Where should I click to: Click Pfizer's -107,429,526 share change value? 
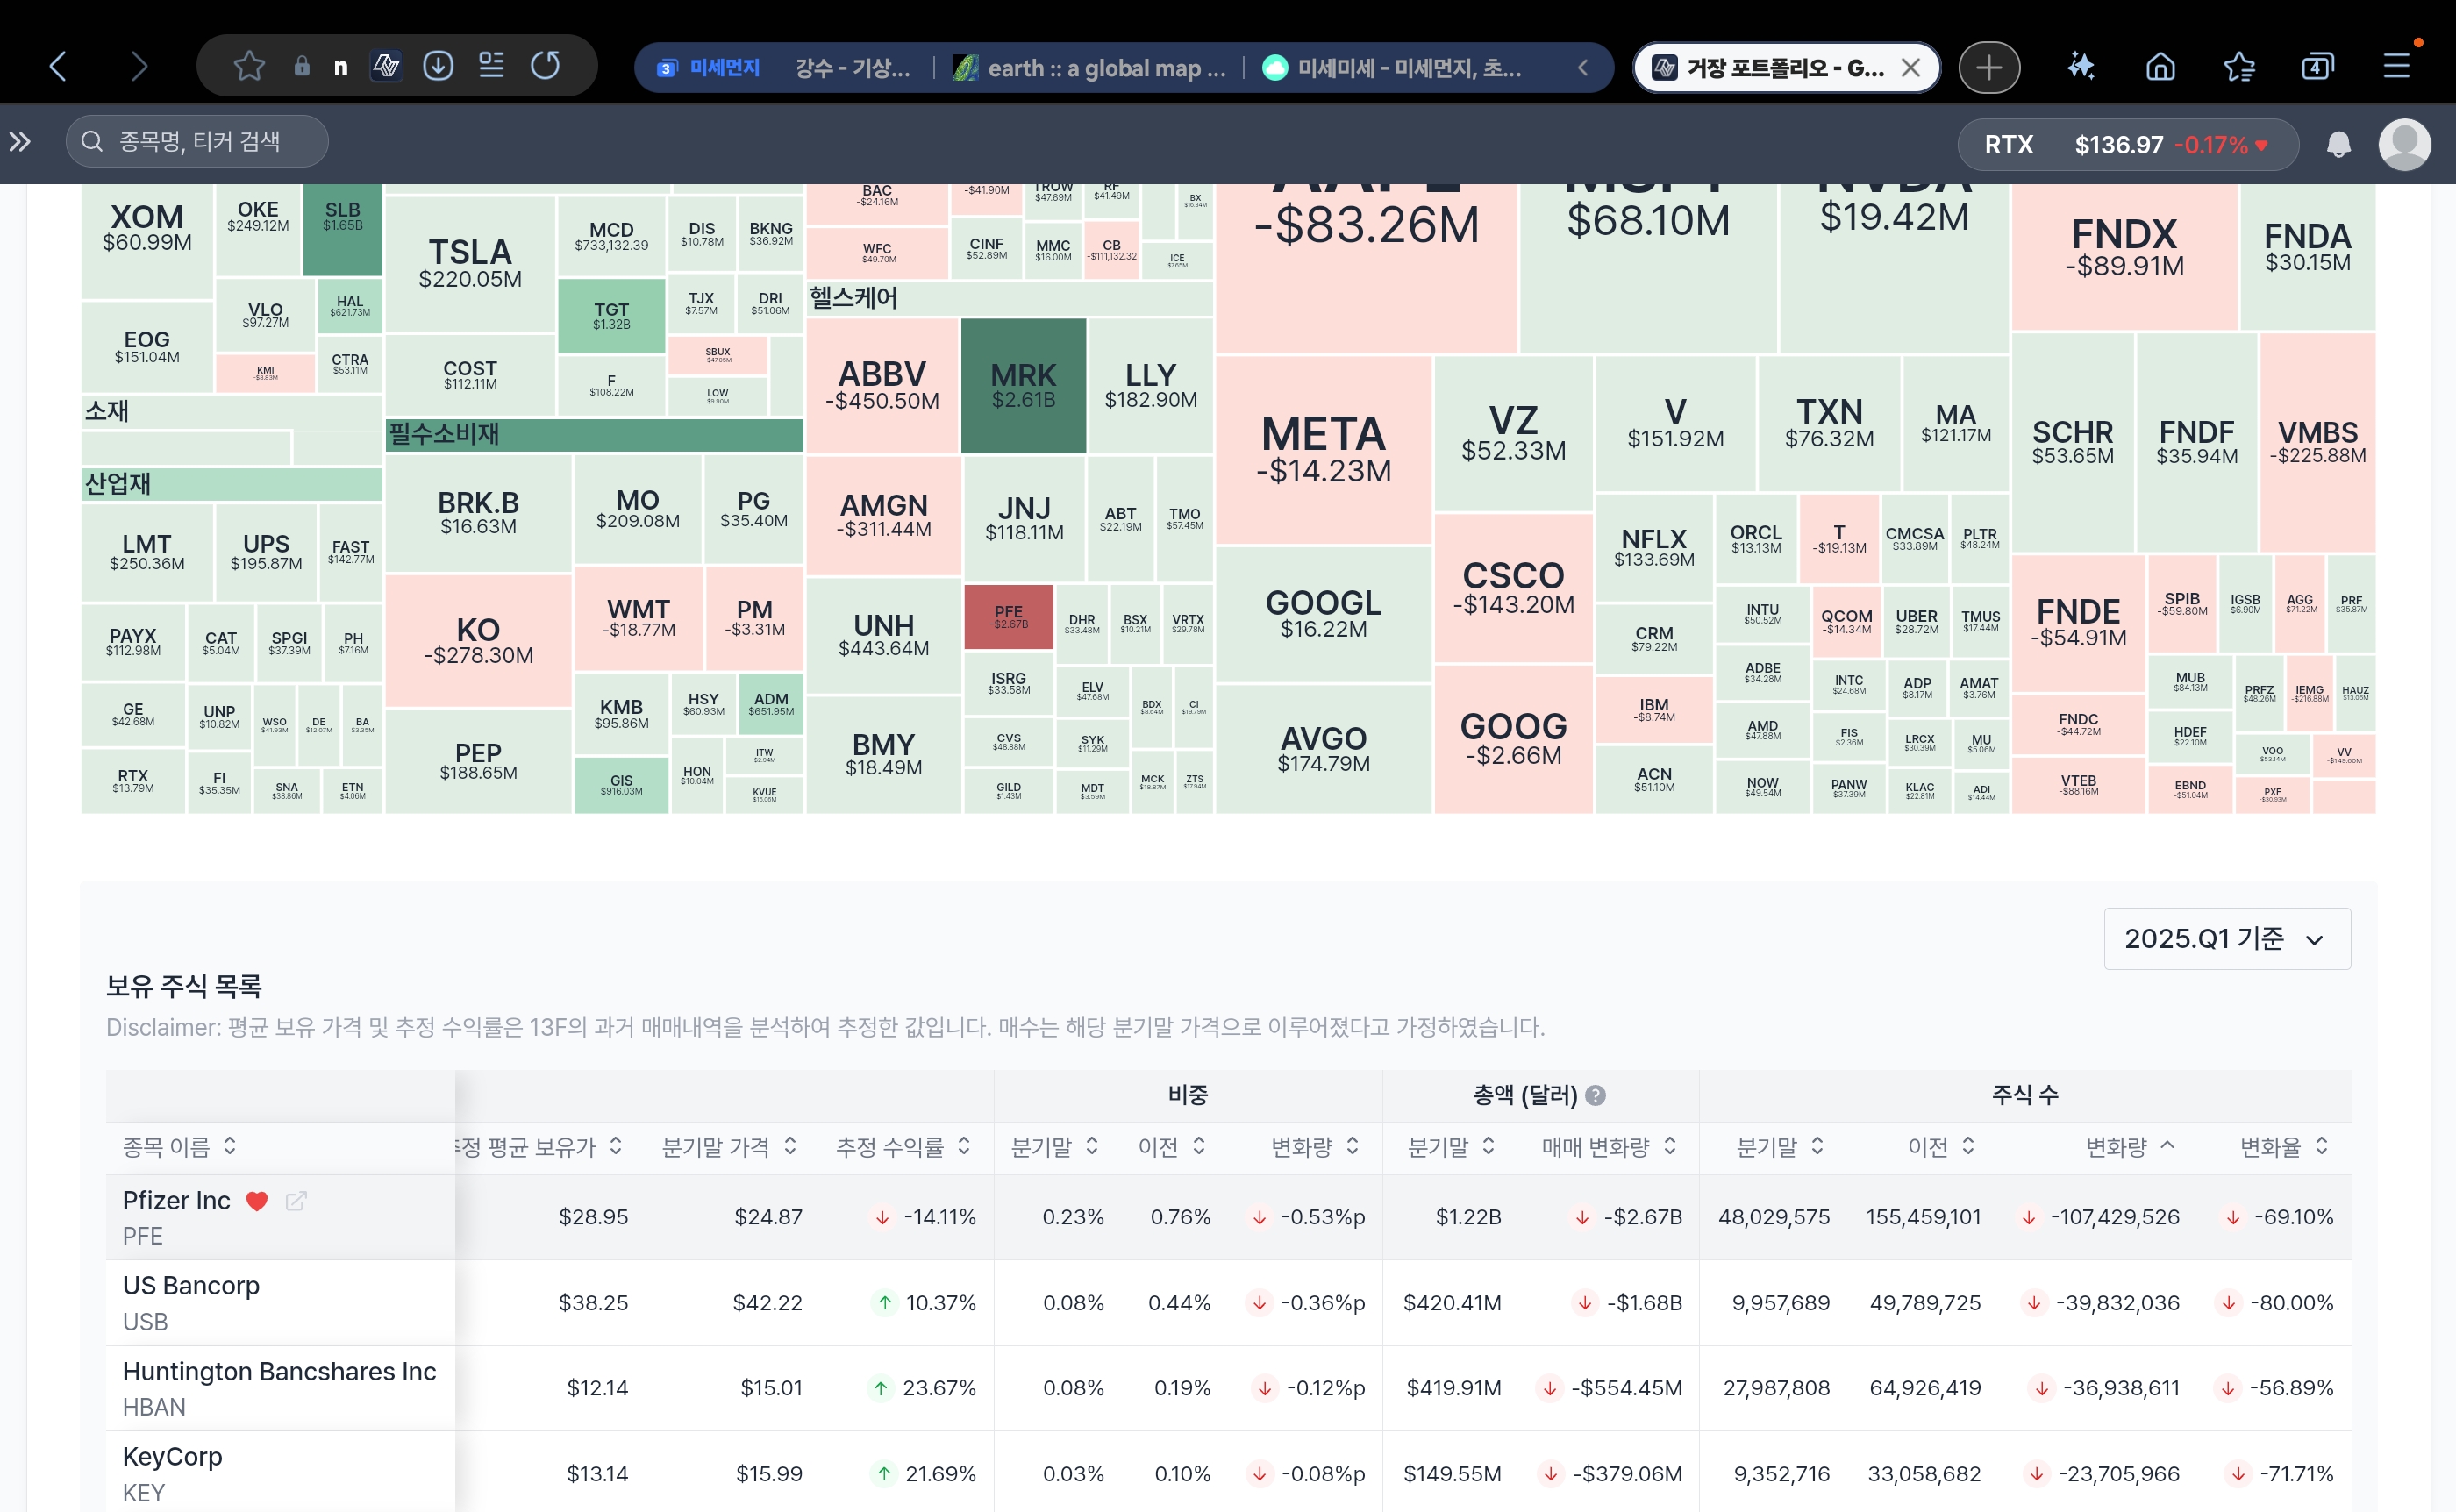point(2114,1217)
